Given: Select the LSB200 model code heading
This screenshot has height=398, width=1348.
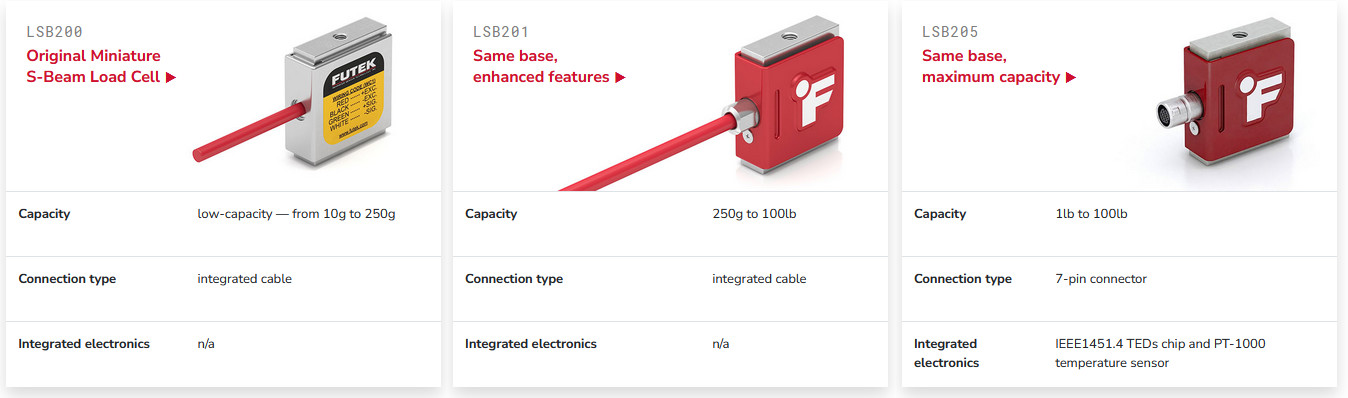Looking at the screenshot, I should click(55, 32).
